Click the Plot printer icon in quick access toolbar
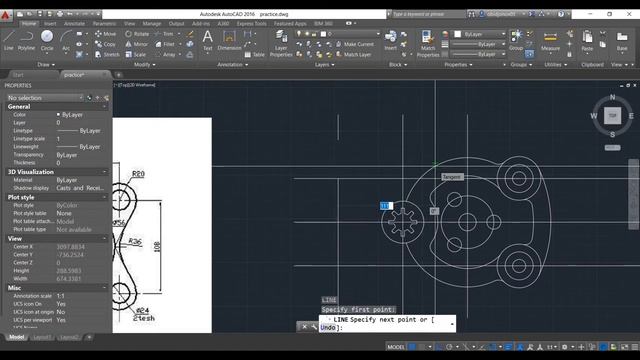Image resolution: width=640 pixels, height=360 pixels. tap(60, 14)
